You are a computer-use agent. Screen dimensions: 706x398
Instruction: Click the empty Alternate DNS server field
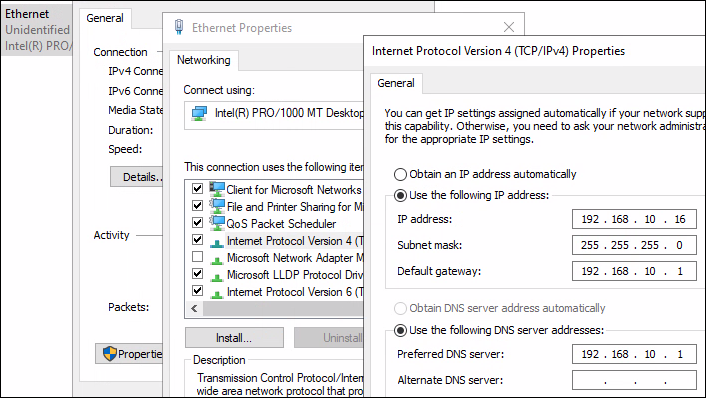634,380
